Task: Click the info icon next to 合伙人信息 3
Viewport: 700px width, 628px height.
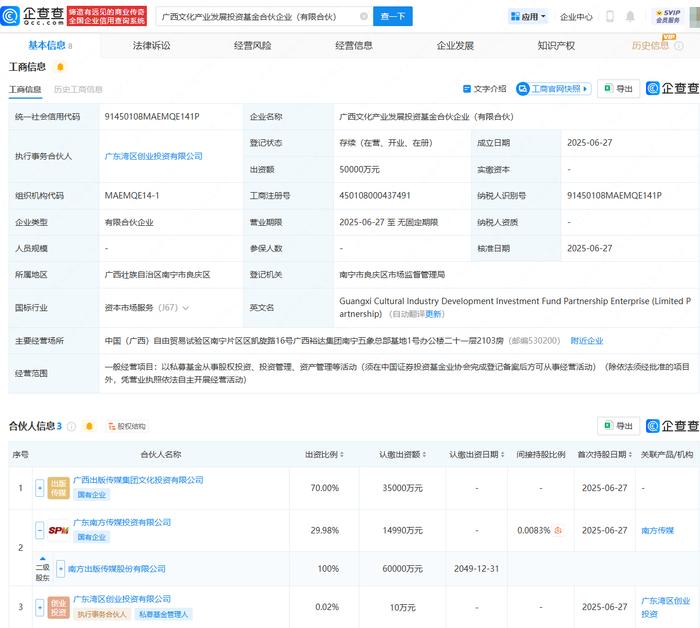Action: (x=71, y=426)
